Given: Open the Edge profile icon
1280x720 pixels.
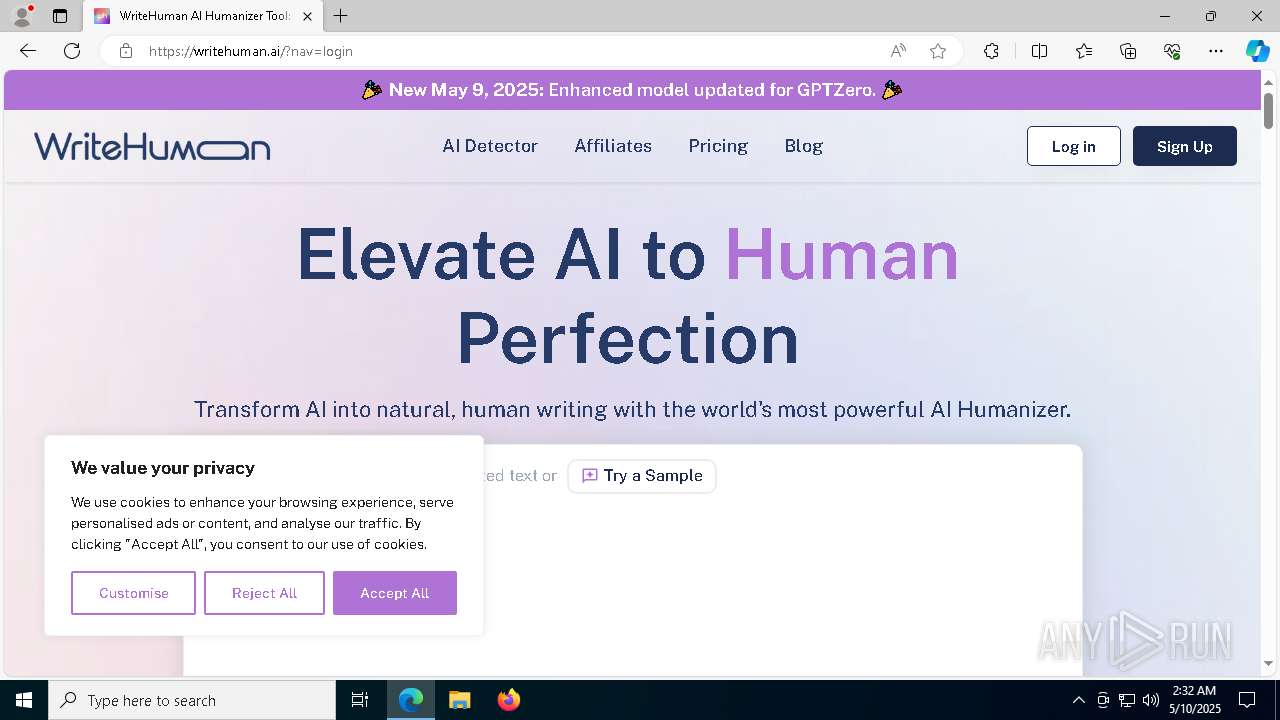Looking at the screenshot, I should 22,16.
